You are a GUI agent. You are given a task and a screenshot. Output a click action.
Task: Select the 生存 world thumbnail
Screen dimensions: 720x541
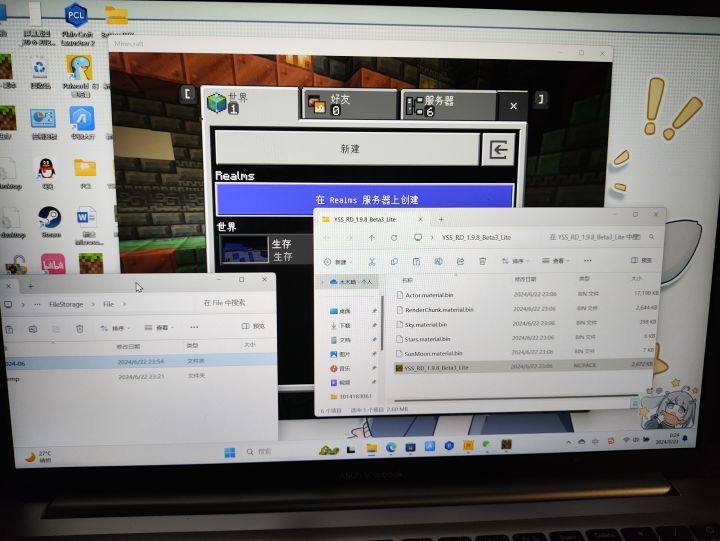[244, 249]
